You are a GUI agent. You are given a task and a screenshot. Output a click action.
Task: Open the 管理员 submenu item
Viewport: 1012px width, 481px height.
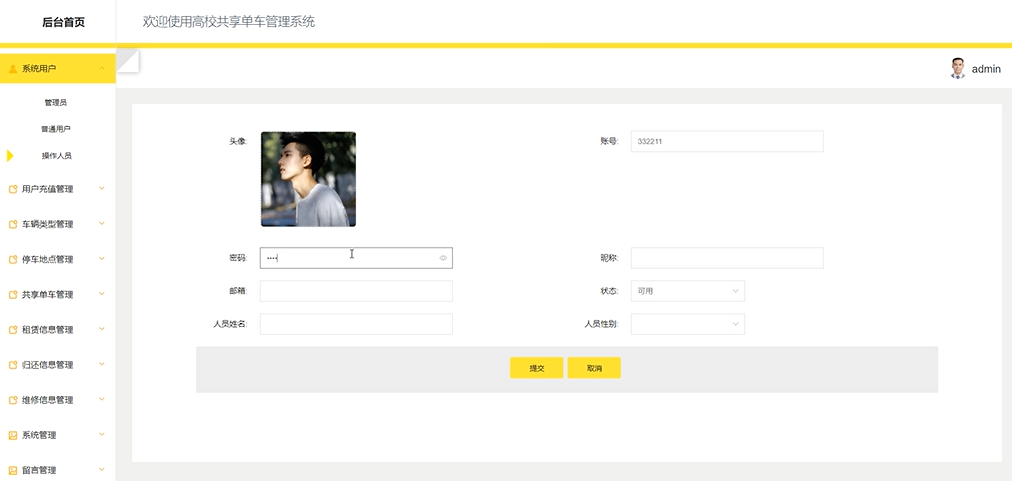point(56,103)
